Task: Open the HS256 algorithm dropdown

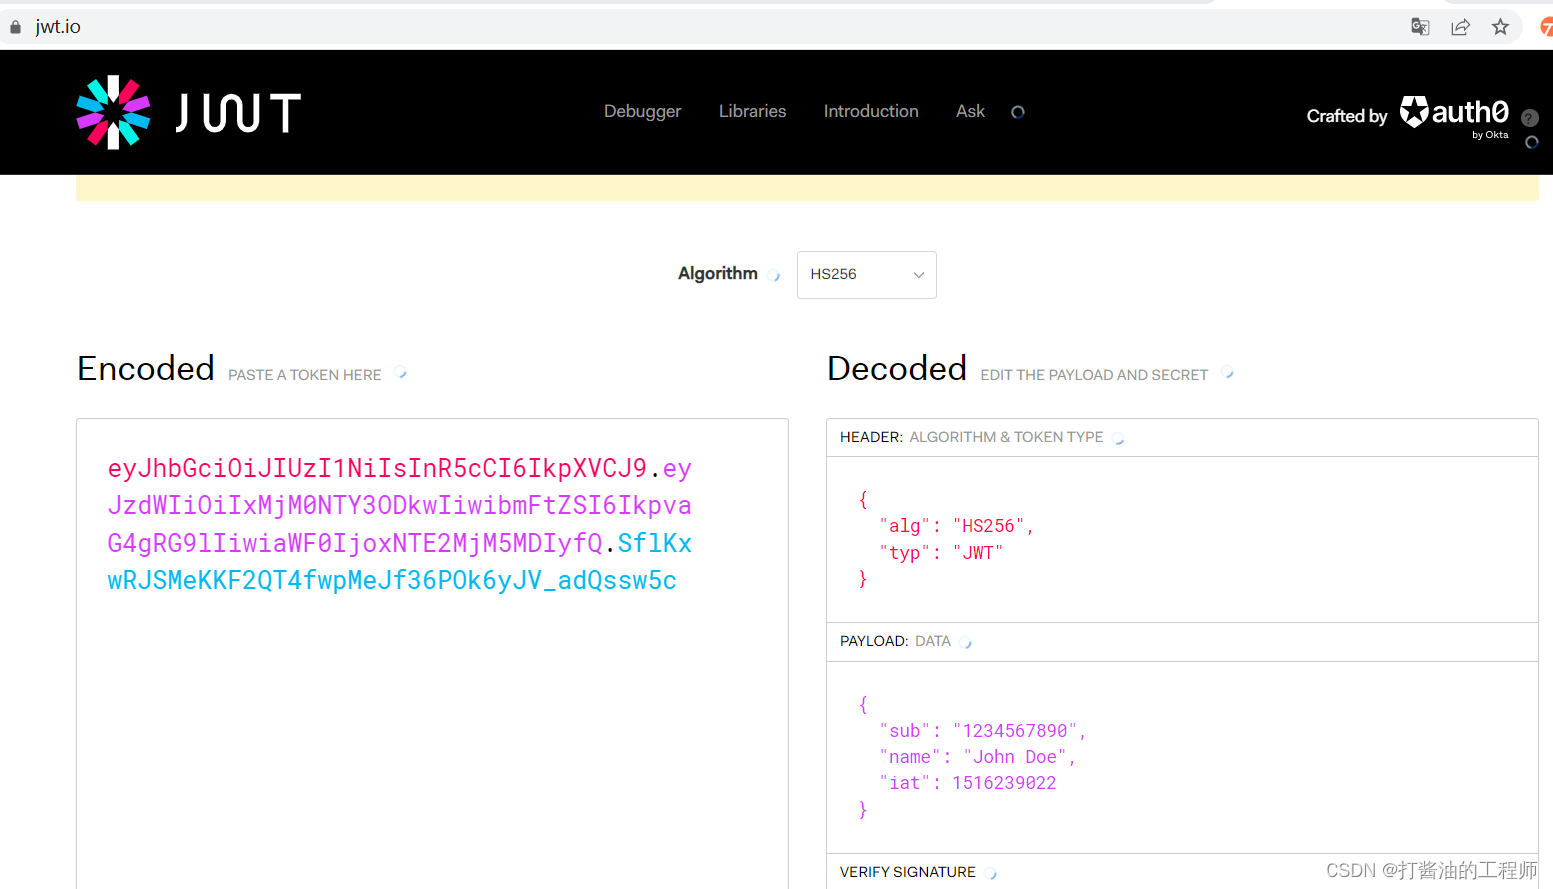Action: point(866,274)
